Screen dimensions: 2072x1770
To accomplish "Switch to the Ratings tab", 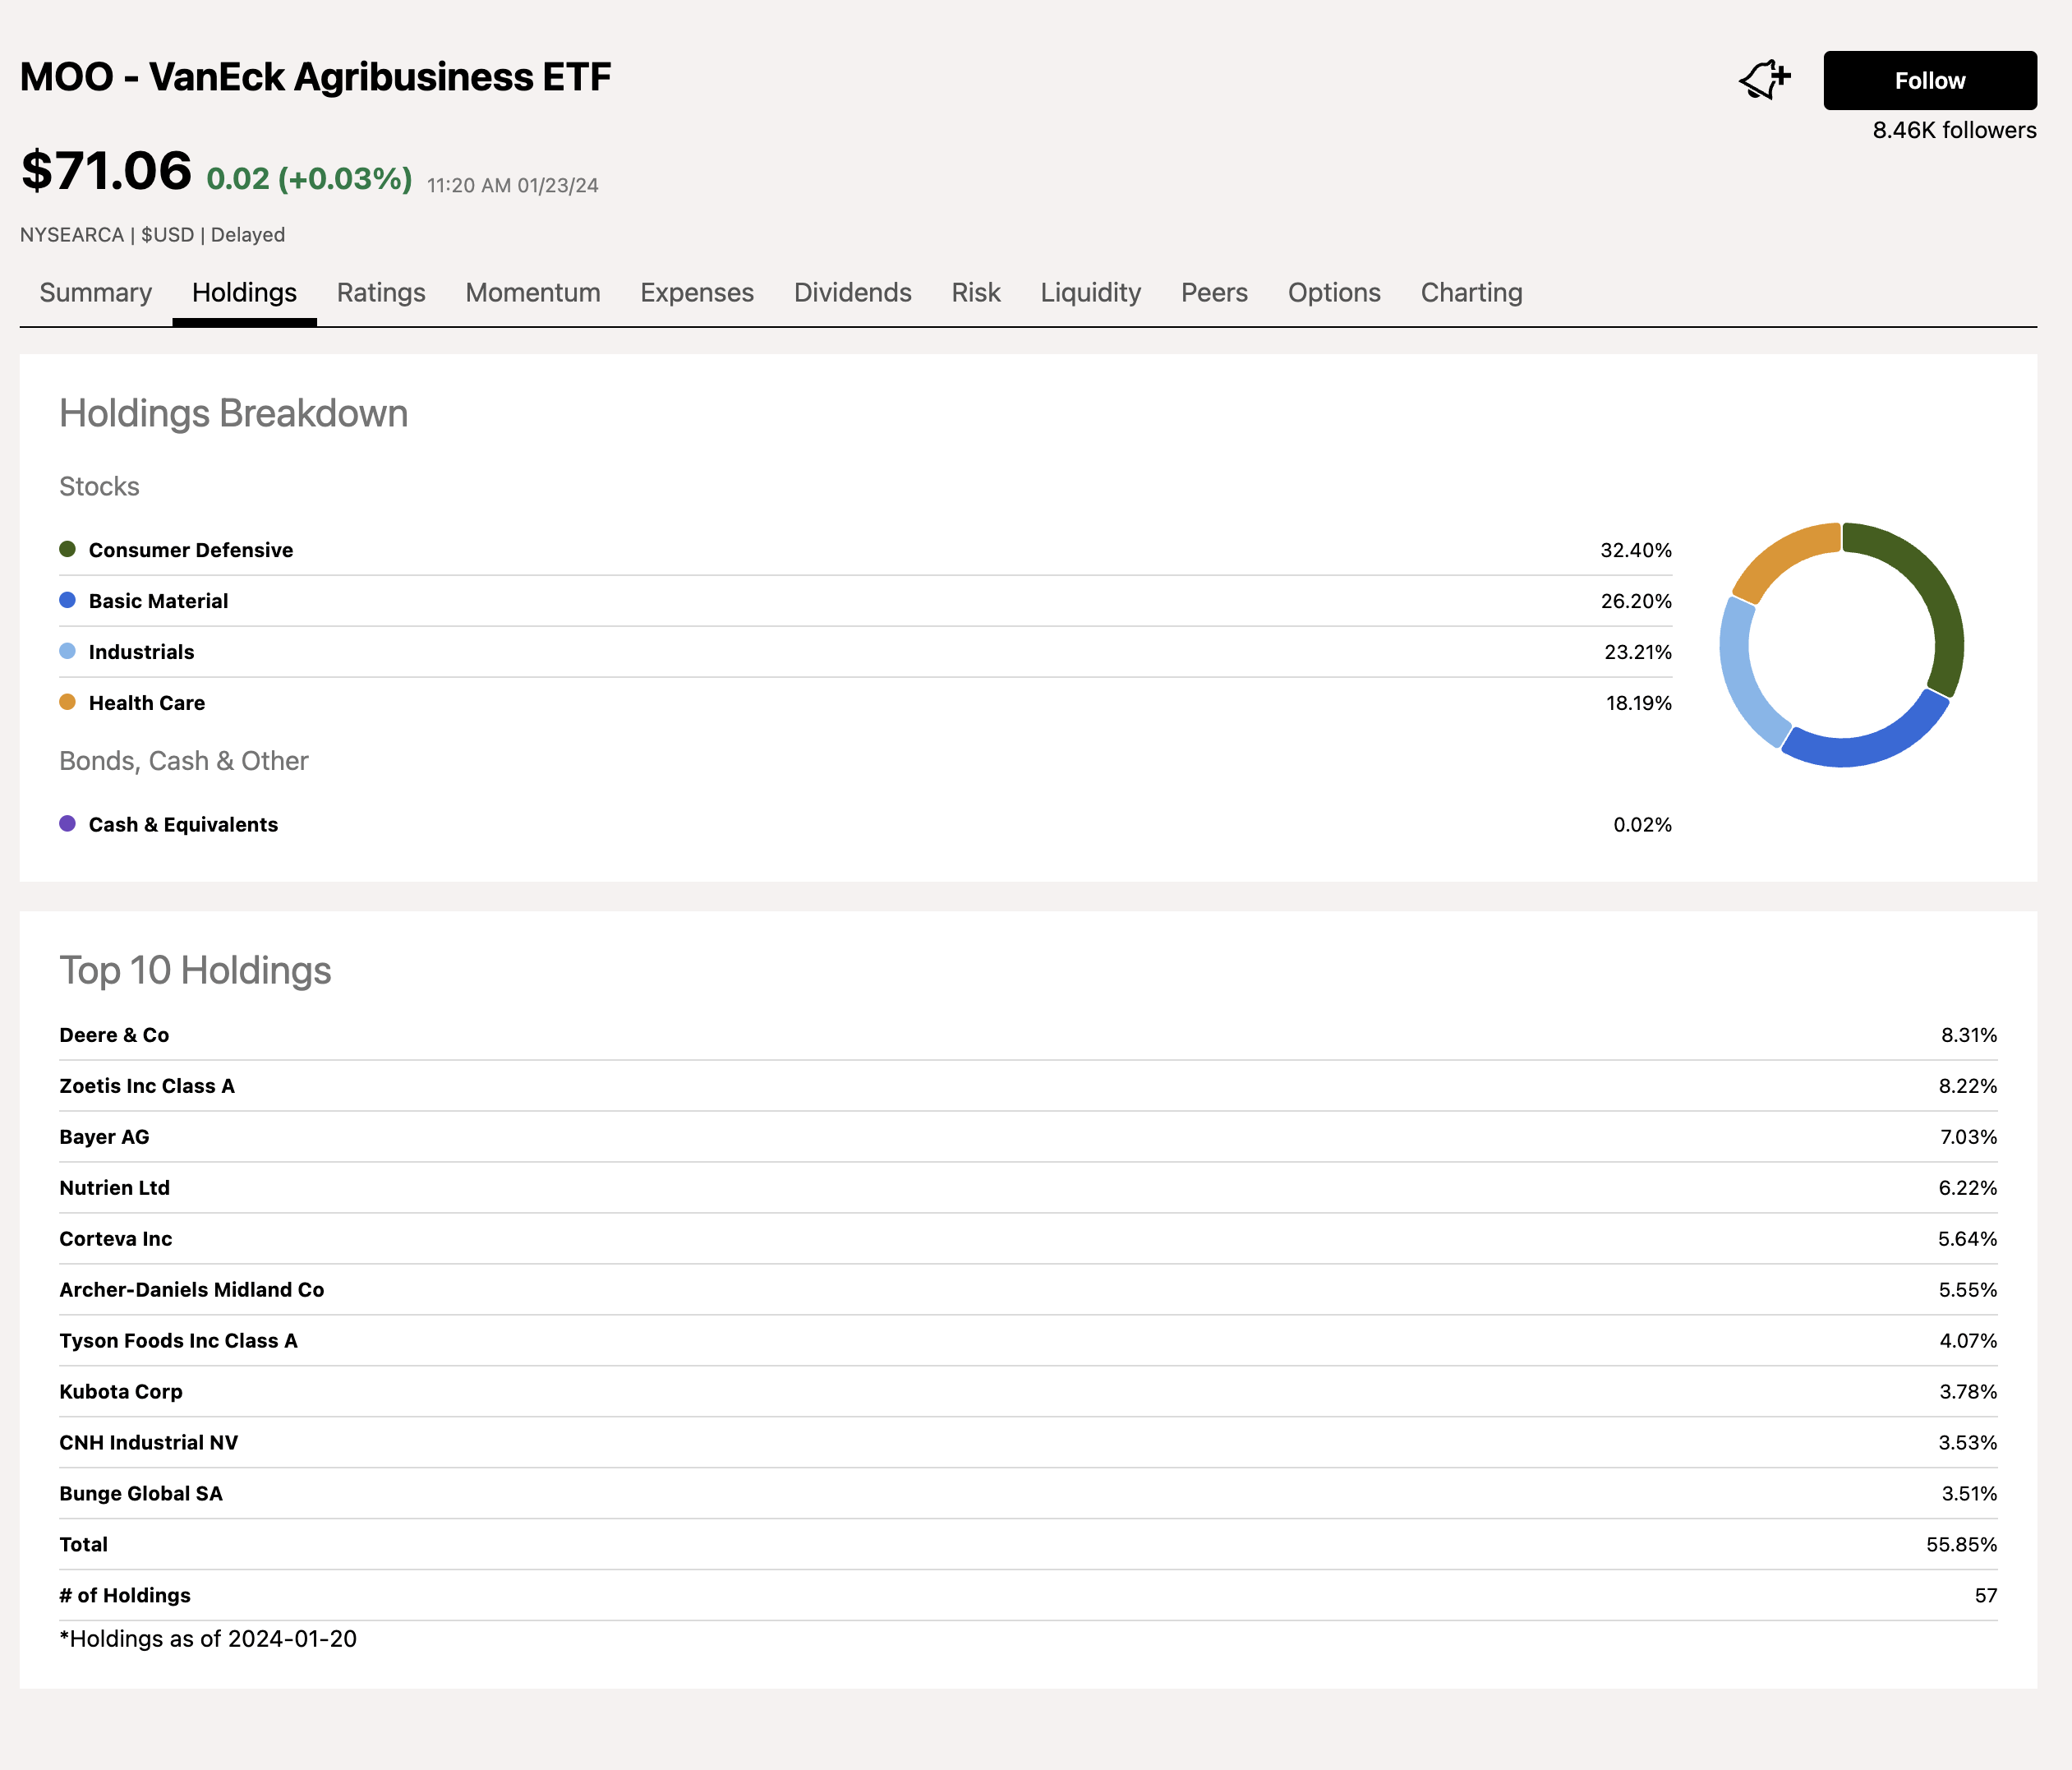I will (380, 293).
